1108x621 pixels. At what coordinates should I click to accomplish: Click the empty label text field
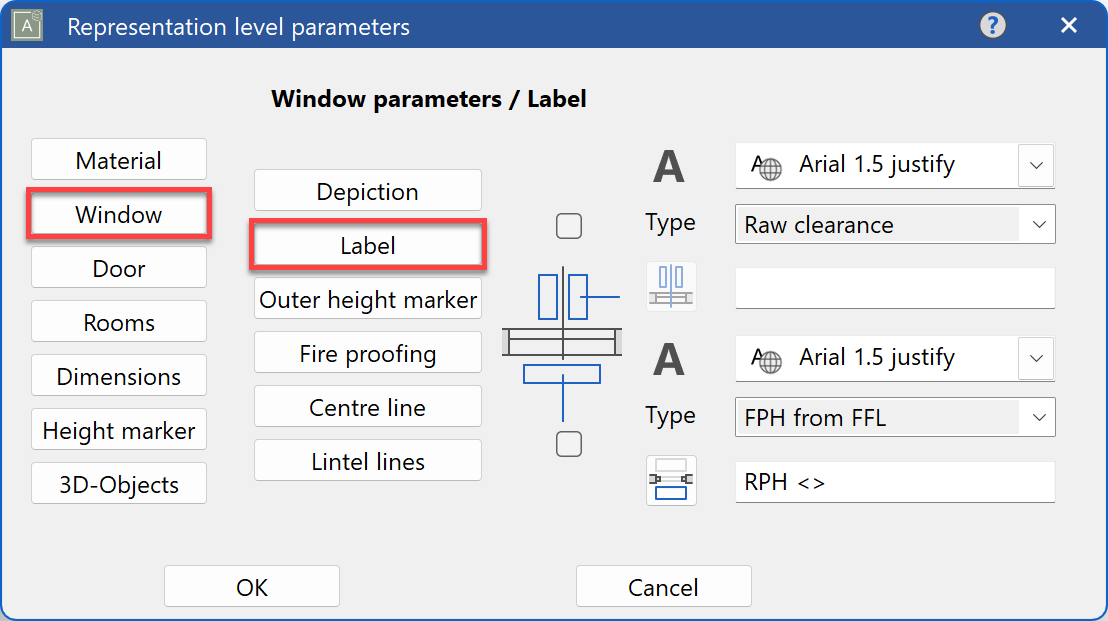(x=894, y=288)
